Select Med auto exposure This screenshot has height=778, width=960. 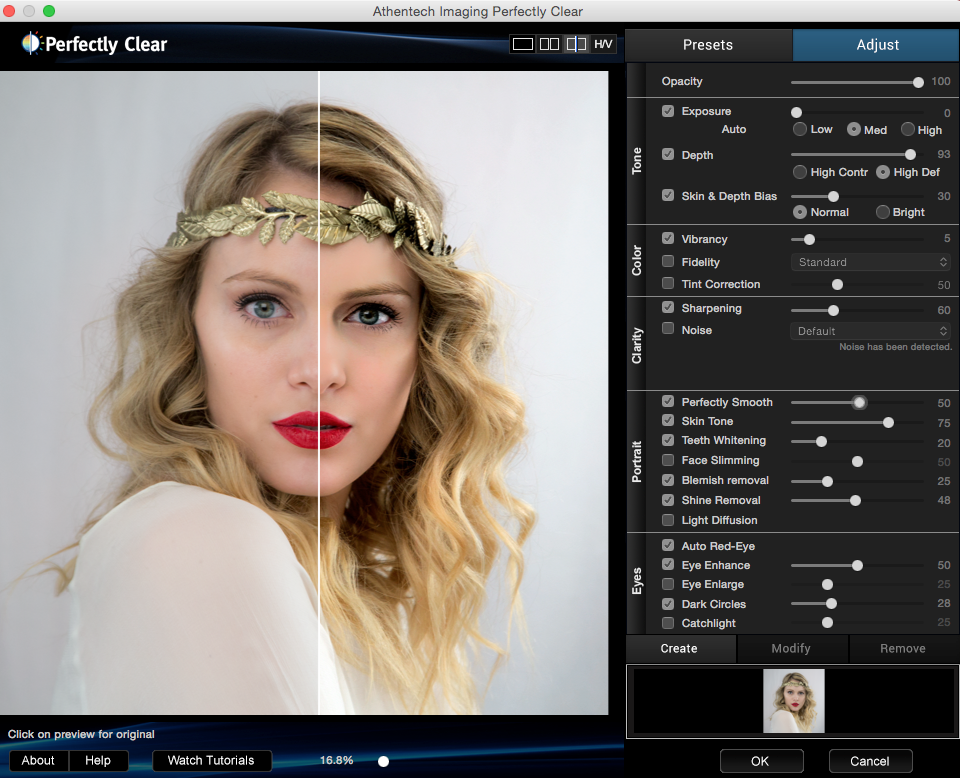click(853, 129)
